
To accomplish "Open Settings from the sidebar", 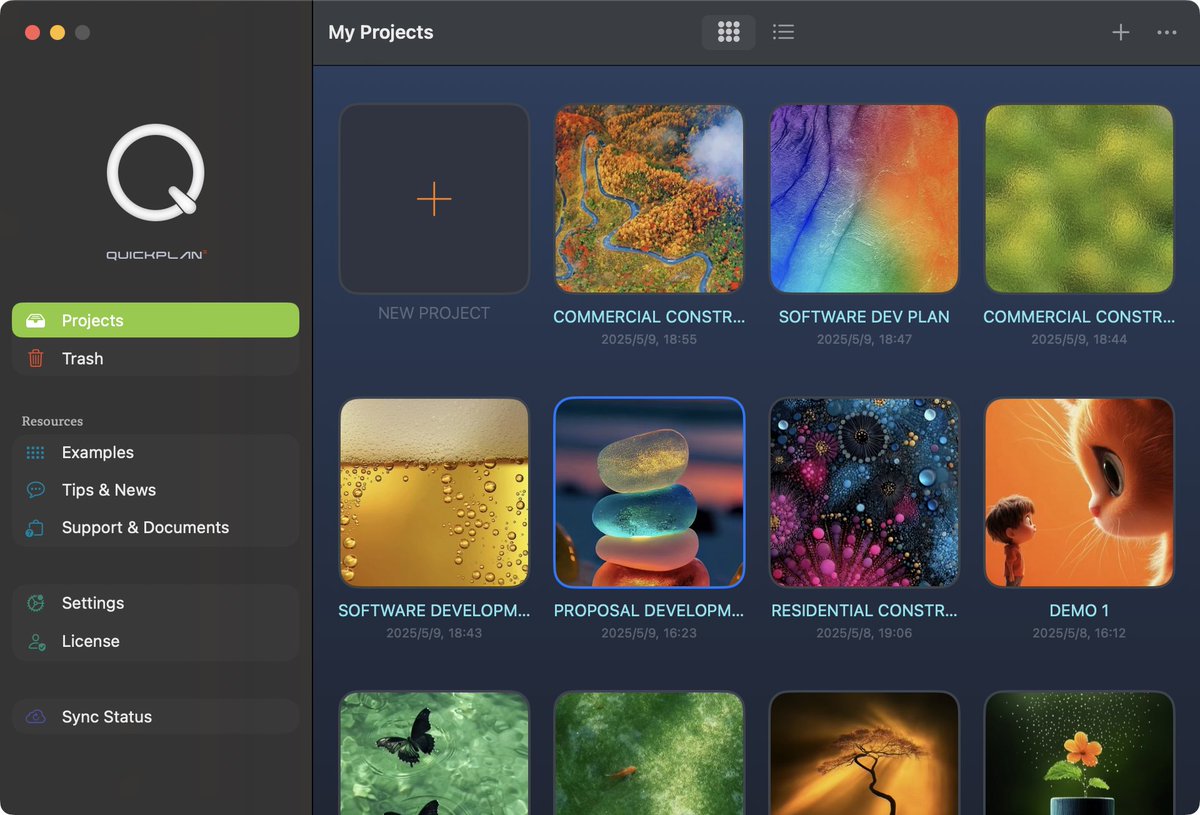I will (x=156, y=603).
